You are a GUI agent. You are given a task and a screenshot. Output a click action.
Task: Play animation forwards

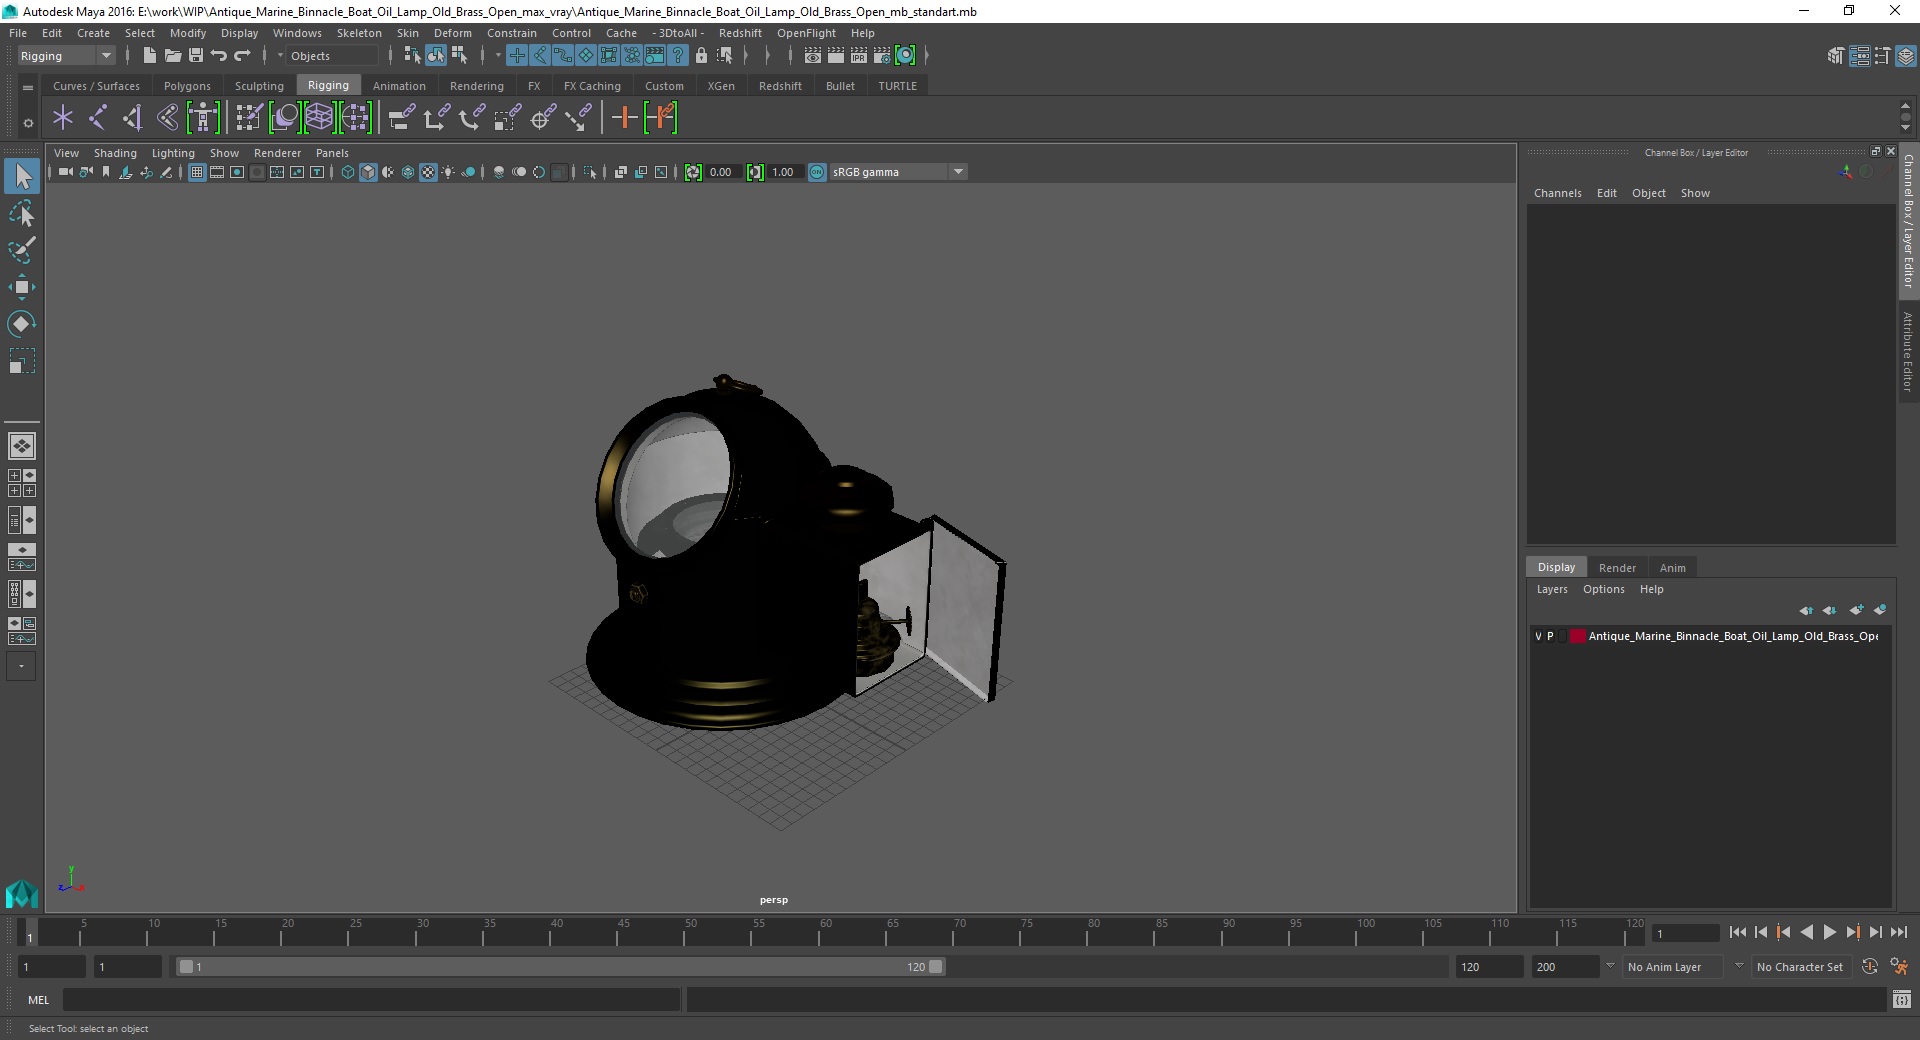(1829, 932)
